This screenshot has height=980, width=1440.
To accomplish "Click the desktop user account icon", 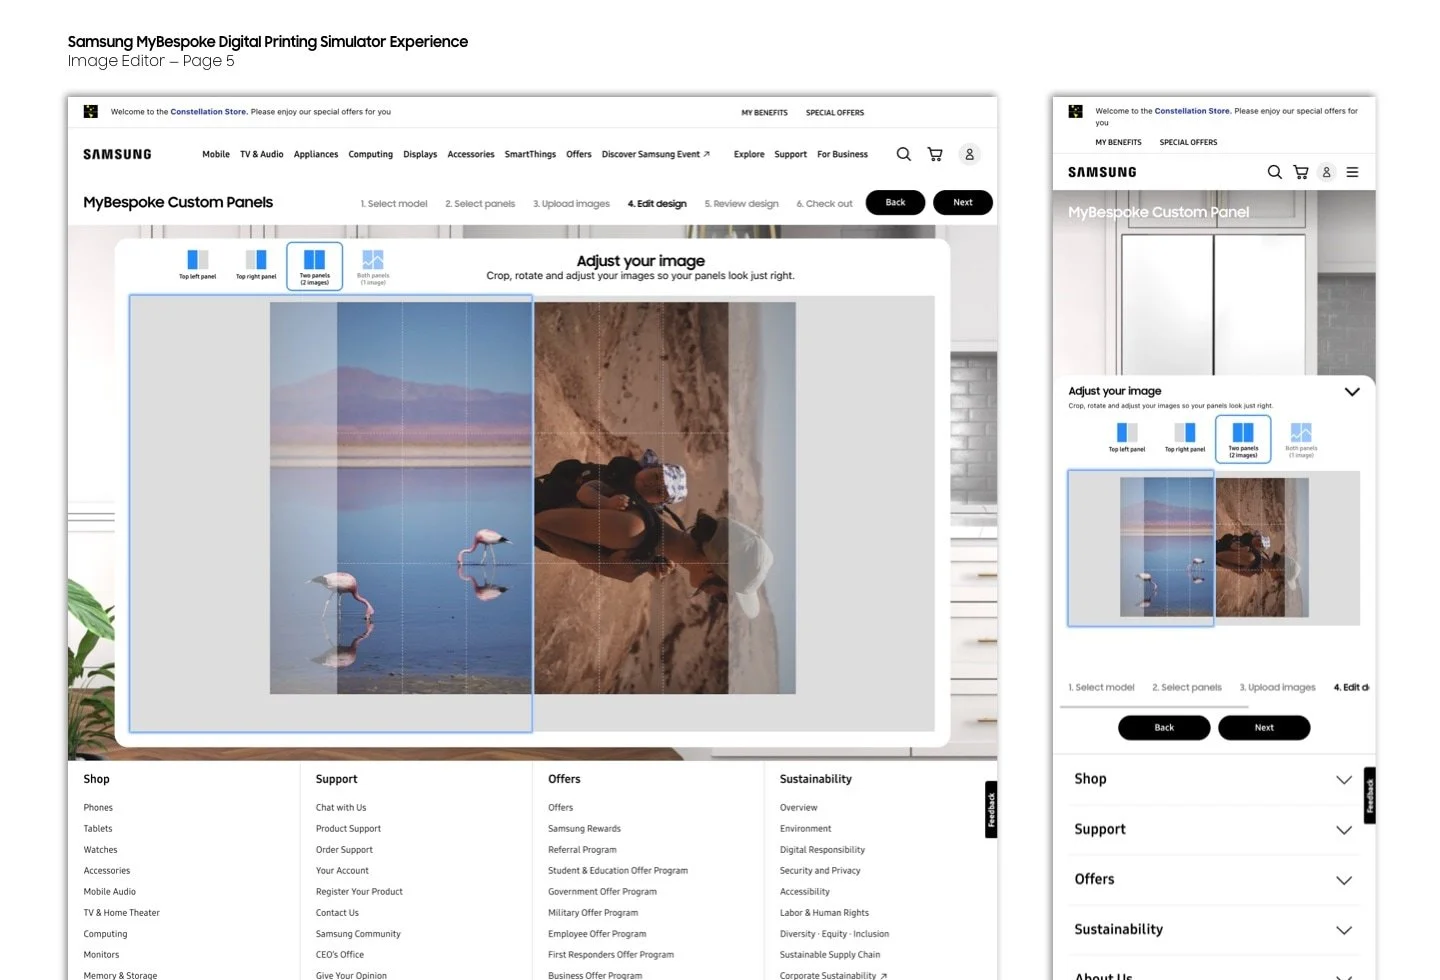I will (x=969, y=154).
